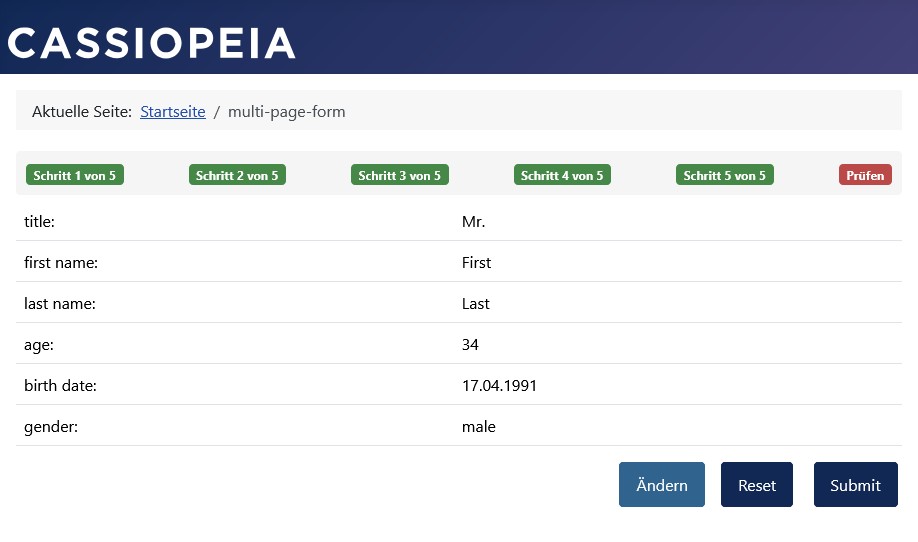The height and width of the screenshot is (542, 918).
Task: Select the birth date 17.04.1991
Action: click(x=499, y=386)
